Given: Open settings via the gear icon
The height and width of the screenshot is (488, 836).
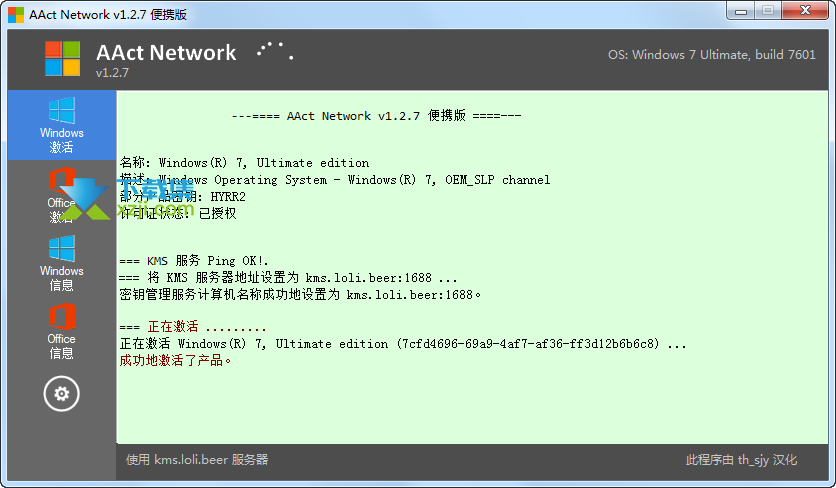Looking at the screenshot, I should [x=62, y=394].
